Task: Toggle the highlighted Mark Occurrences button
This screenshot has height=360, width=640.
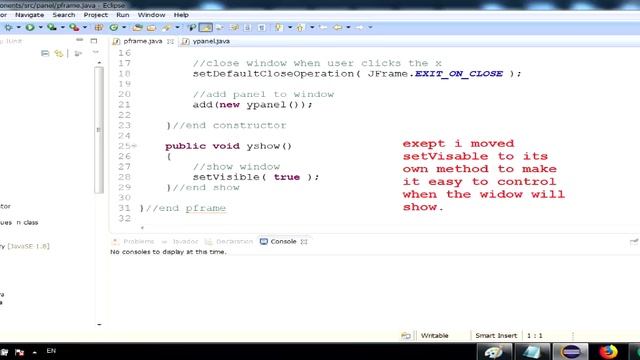Action: pyautogui.click(x=206, y=27)
